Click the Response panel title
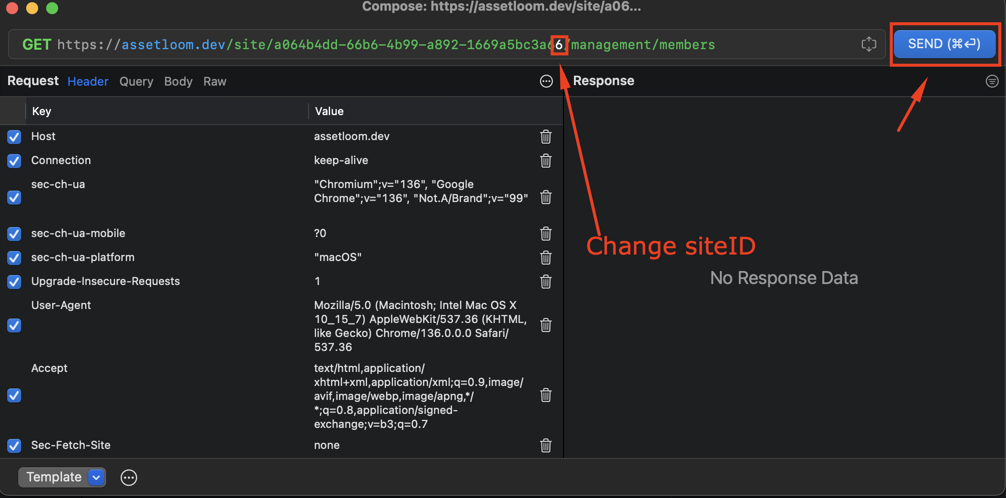Viewport: 1006px width, 498px height. click(x=604, y=81)
